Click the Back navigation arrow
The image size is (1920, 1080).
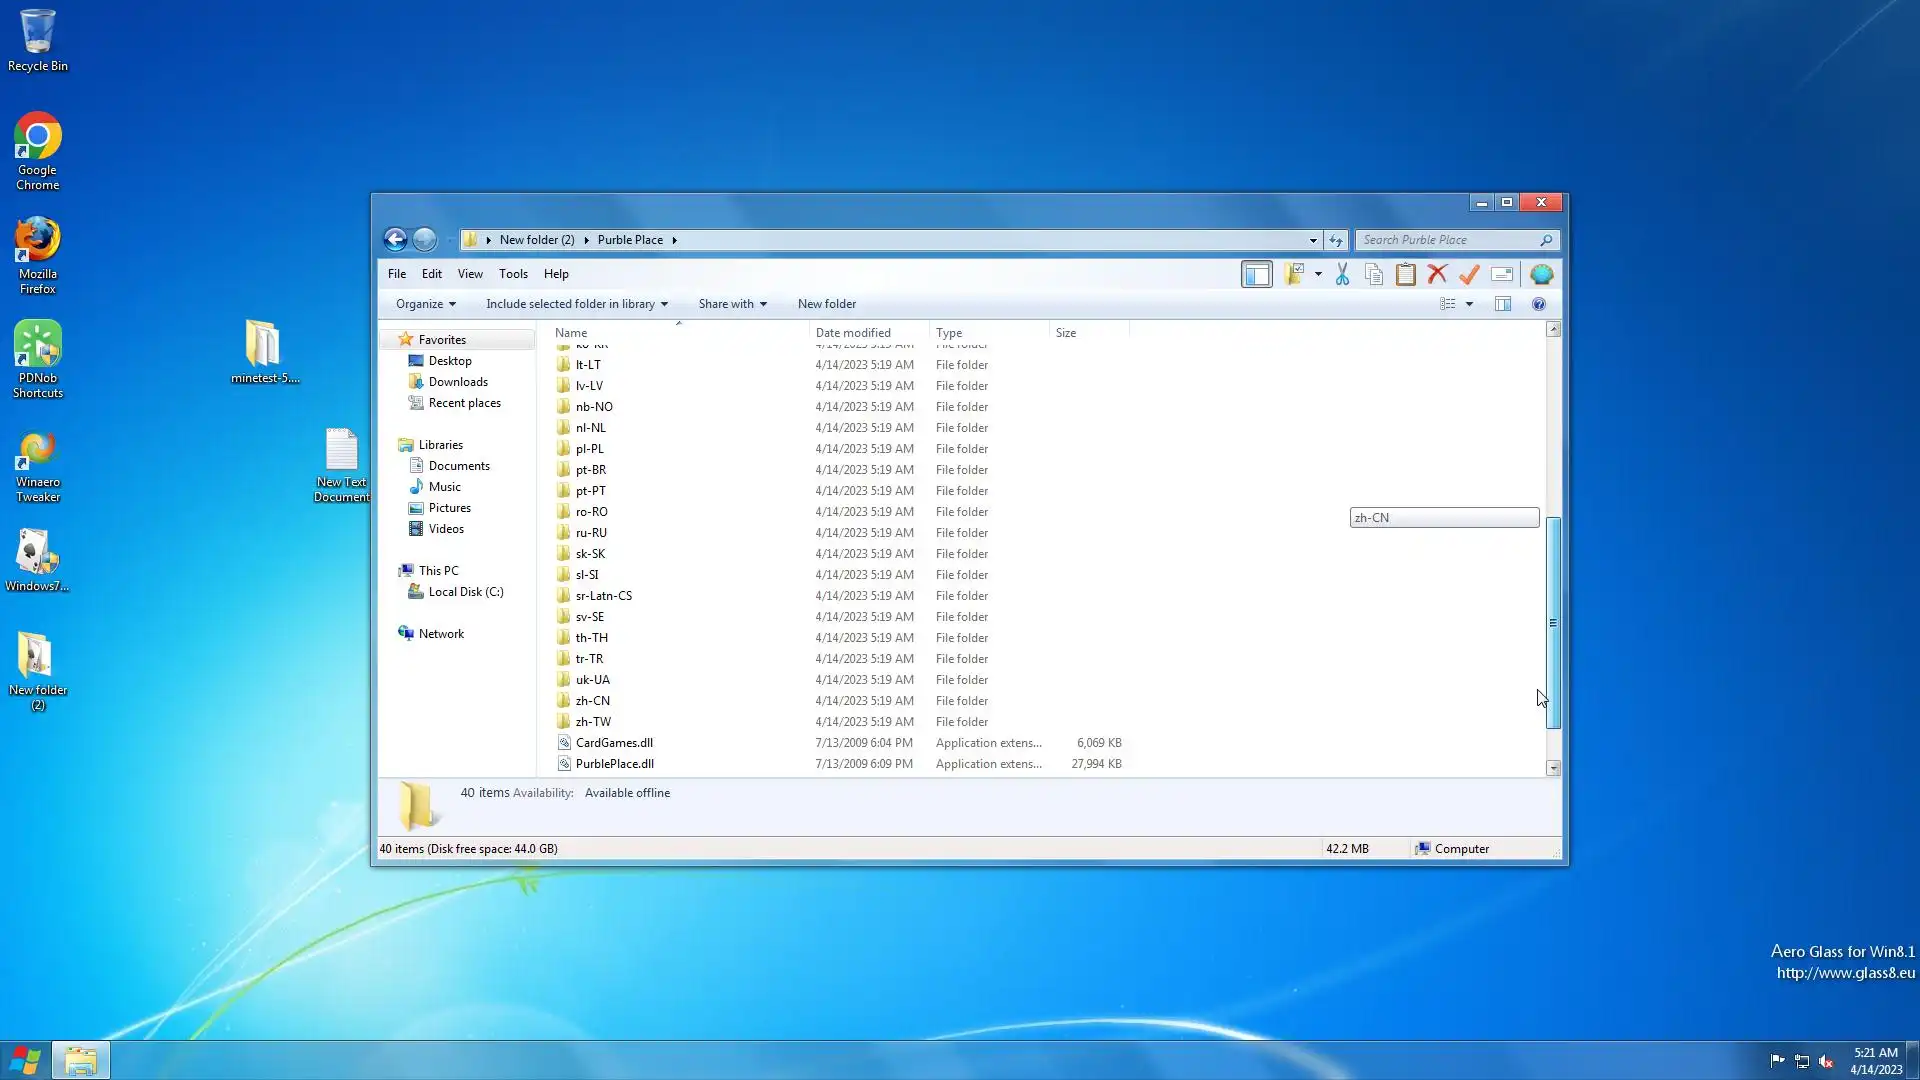395,239
